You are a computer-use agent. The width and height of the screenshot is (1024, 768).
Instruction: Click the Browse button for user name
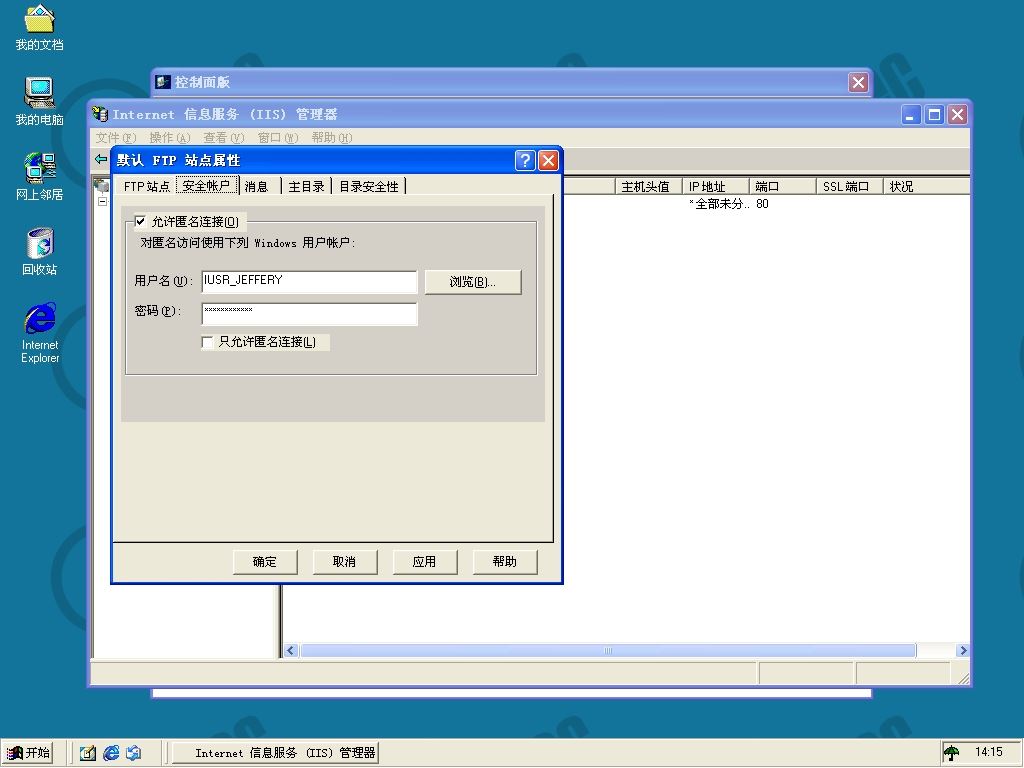tap(473, 282)
